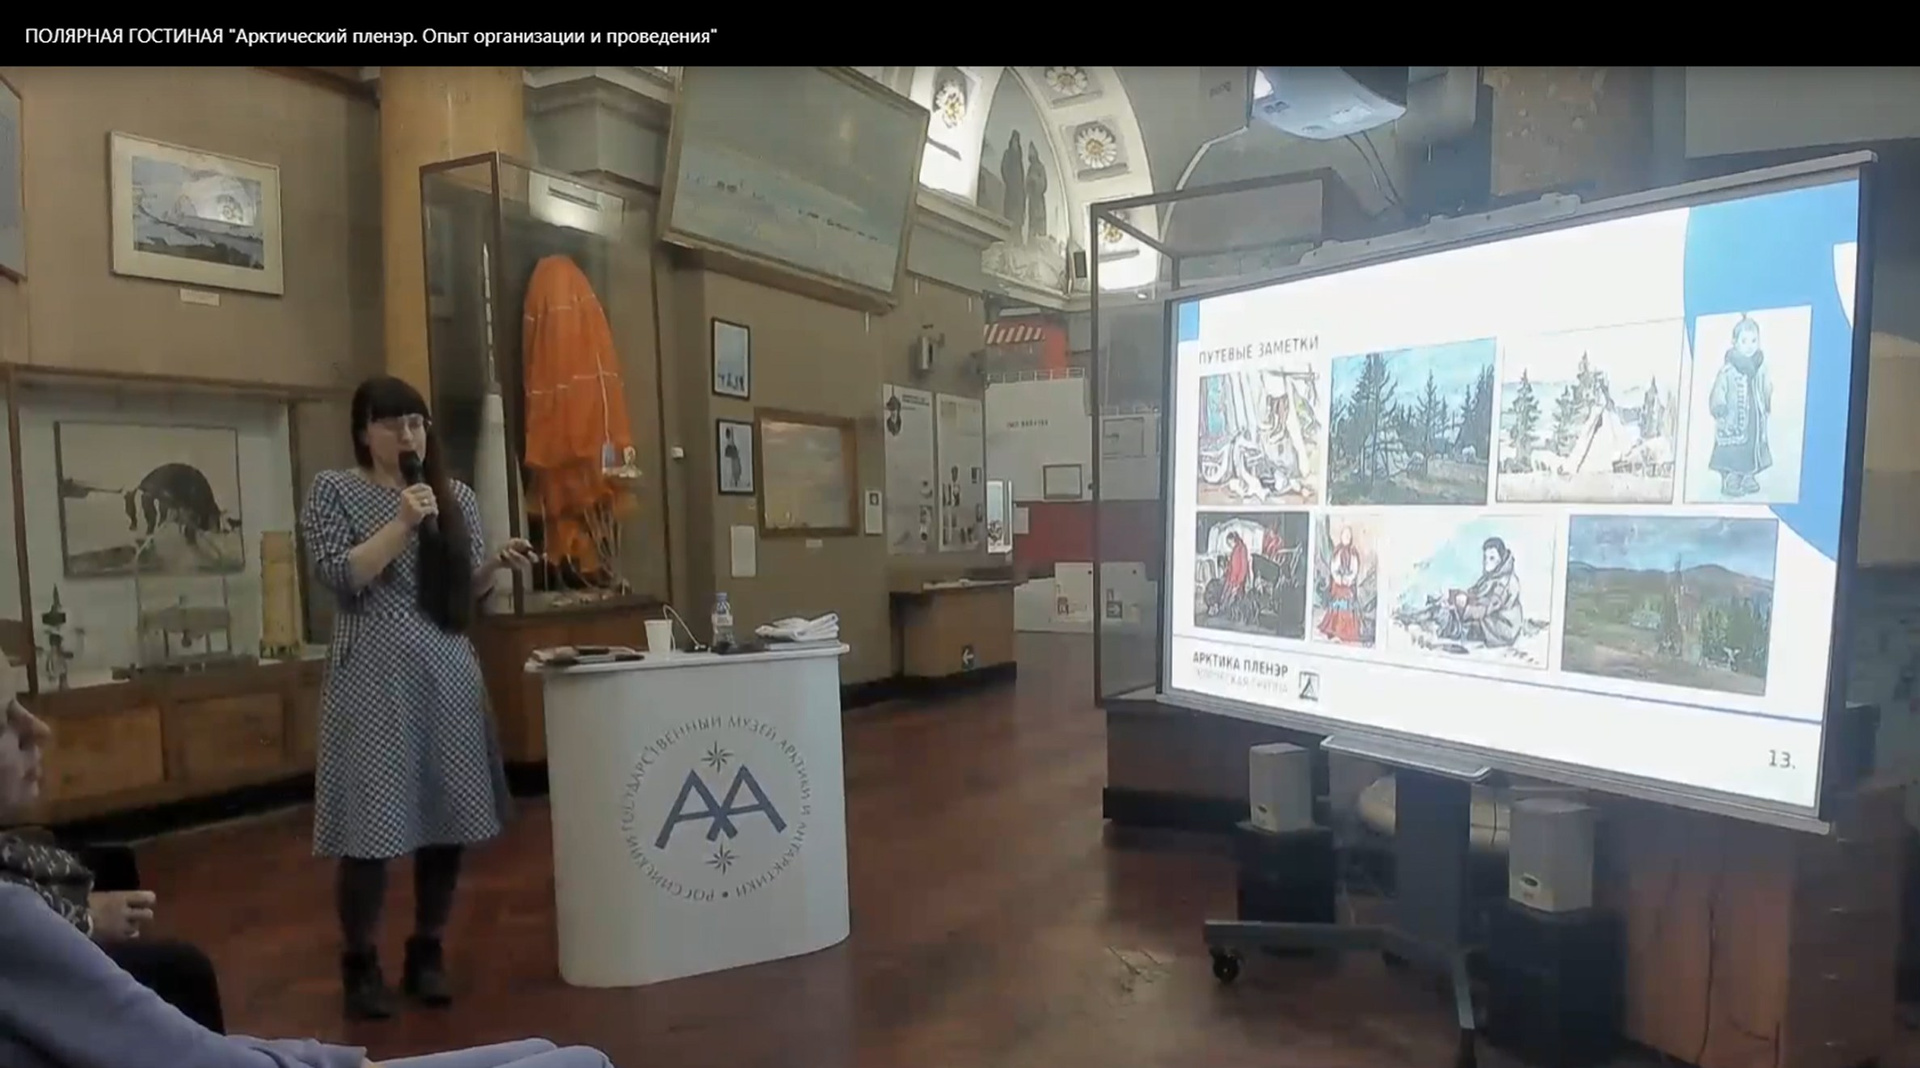This screenshot has width=1920, height=1068.
Task: Click the ceiling-mounted projector
Action: [x=1330, y=100]
